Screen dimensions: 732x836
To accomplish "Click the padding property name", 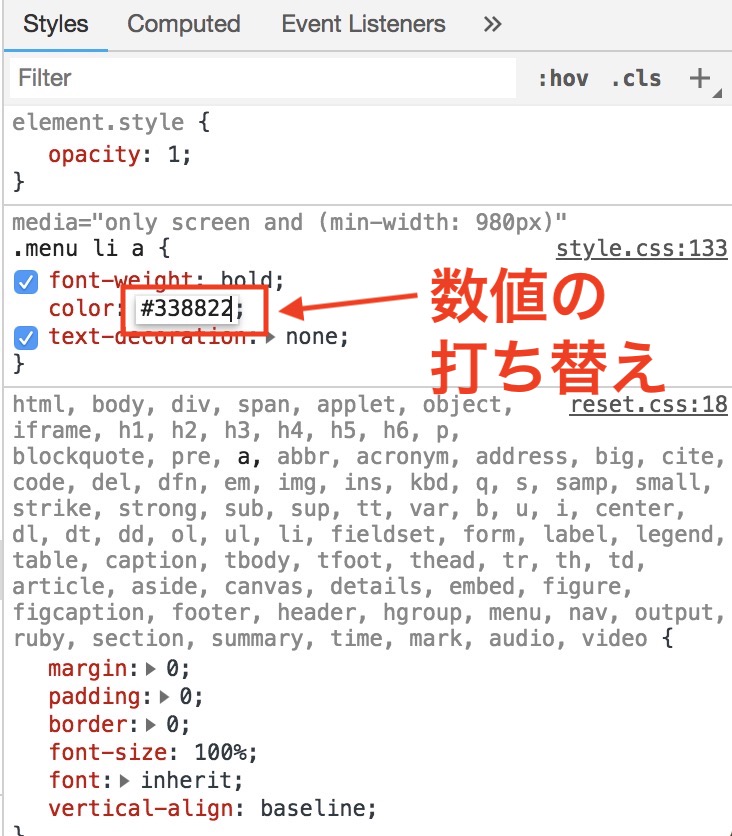I will click(94, 696).
